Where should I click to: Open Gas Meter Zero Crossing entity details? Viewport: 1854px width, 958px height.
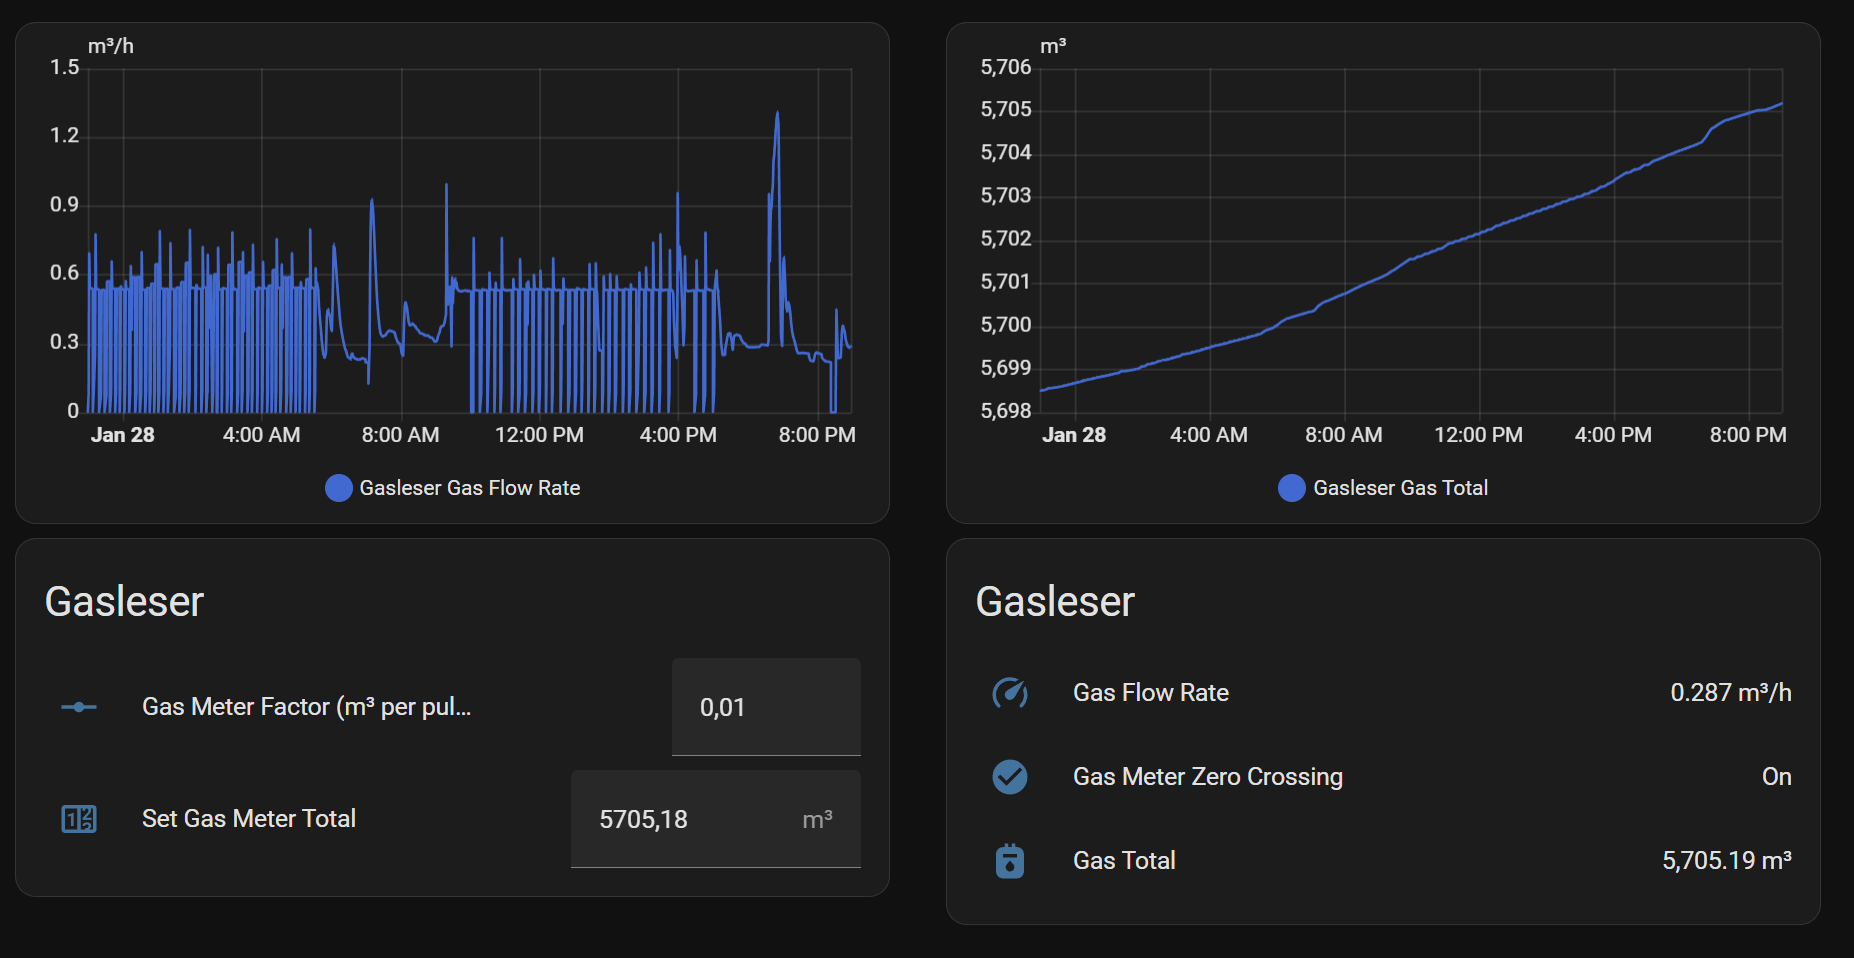click(x=1207, y=777)
